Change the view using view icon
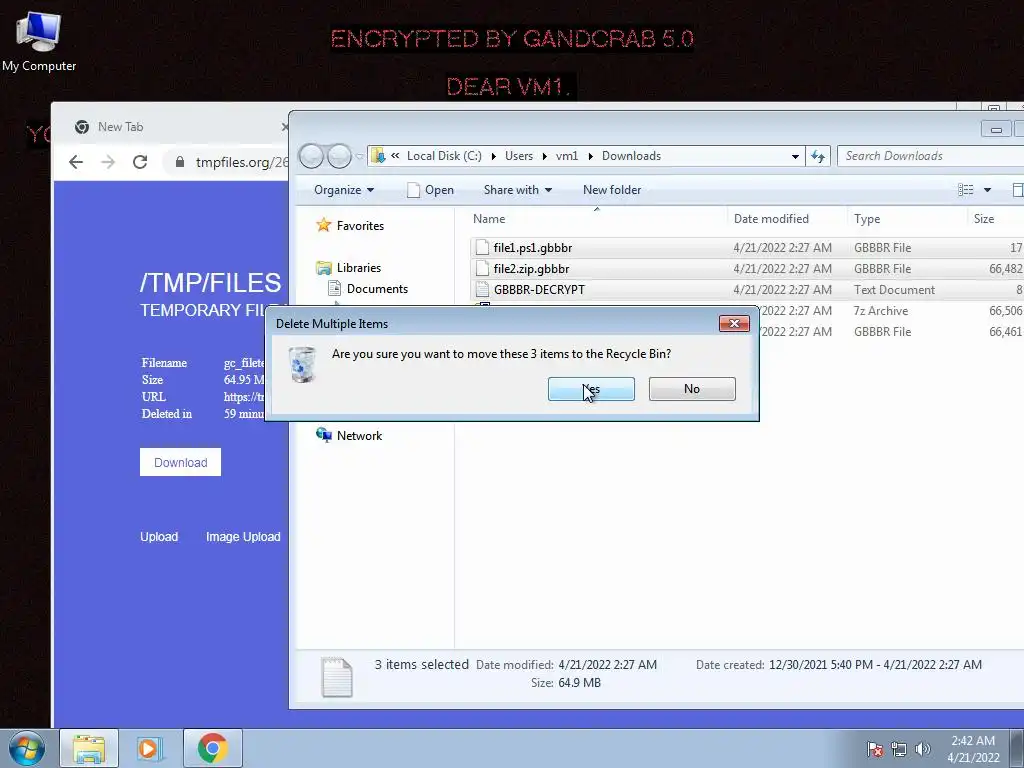This screenshot has height=768, width=1024. click(966, 190)
